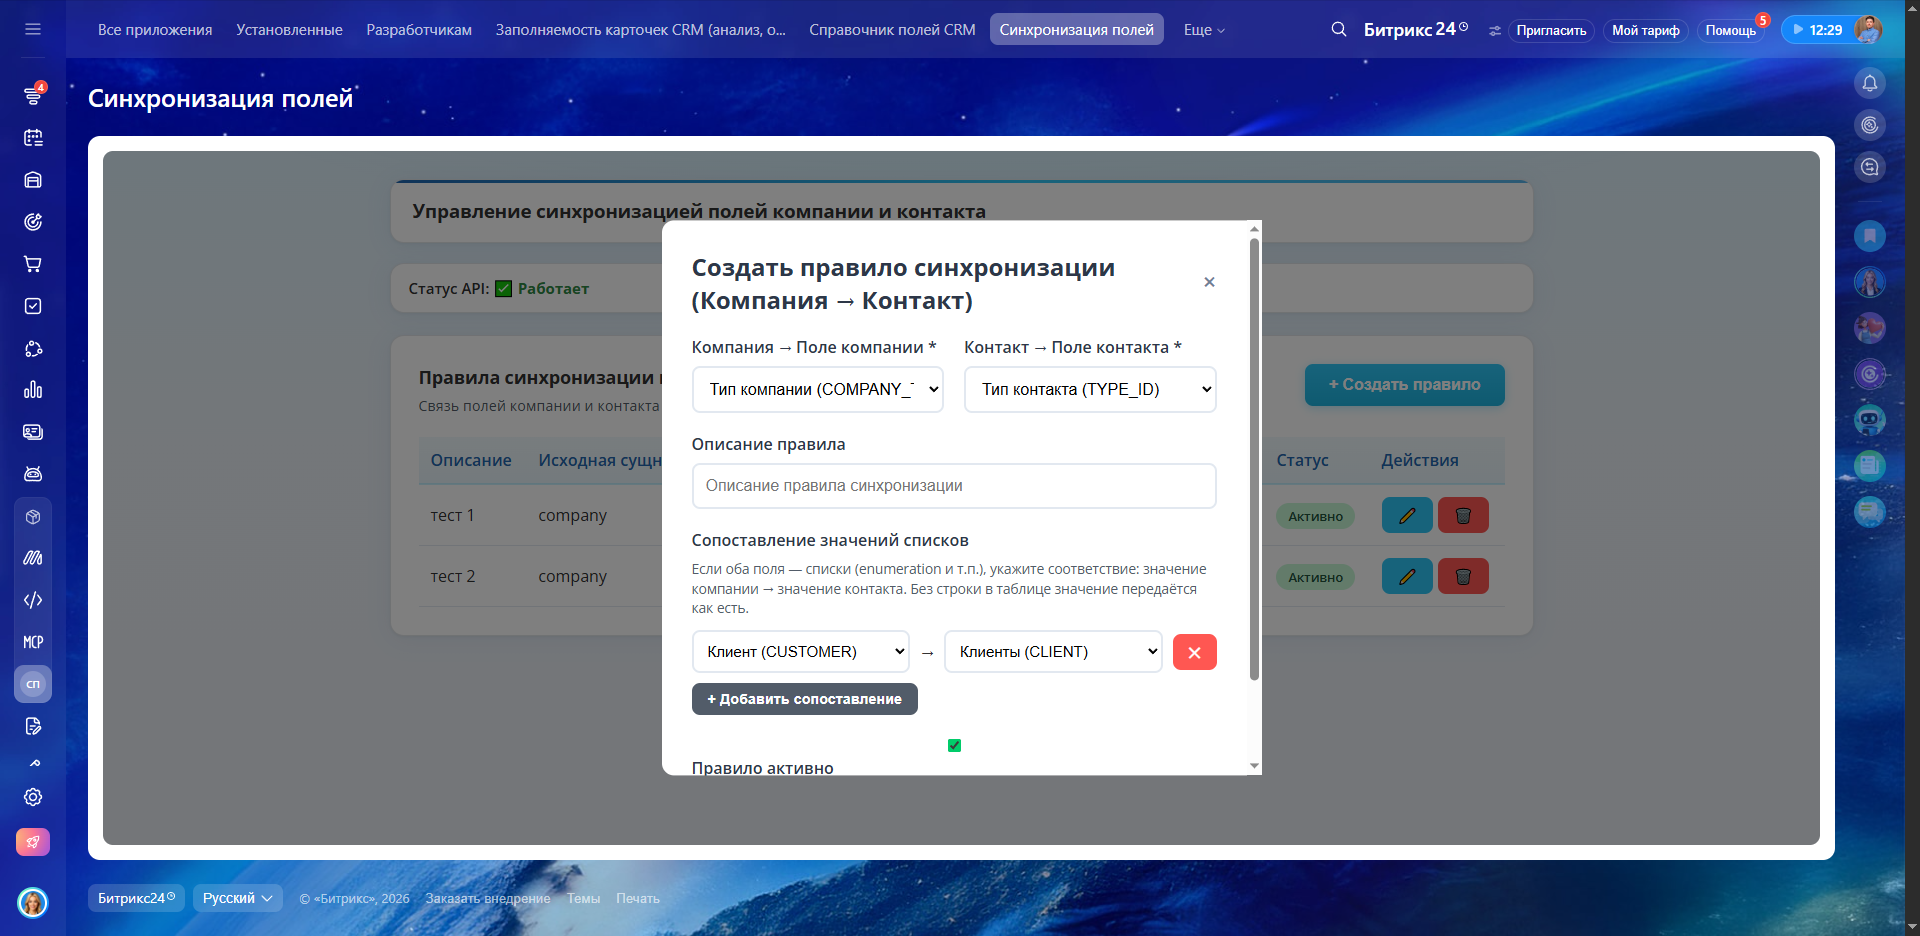This screenshot has width=1920, height=936.
Task: Click the 'Битрикс24' footer button
Action: pos(136,898)
